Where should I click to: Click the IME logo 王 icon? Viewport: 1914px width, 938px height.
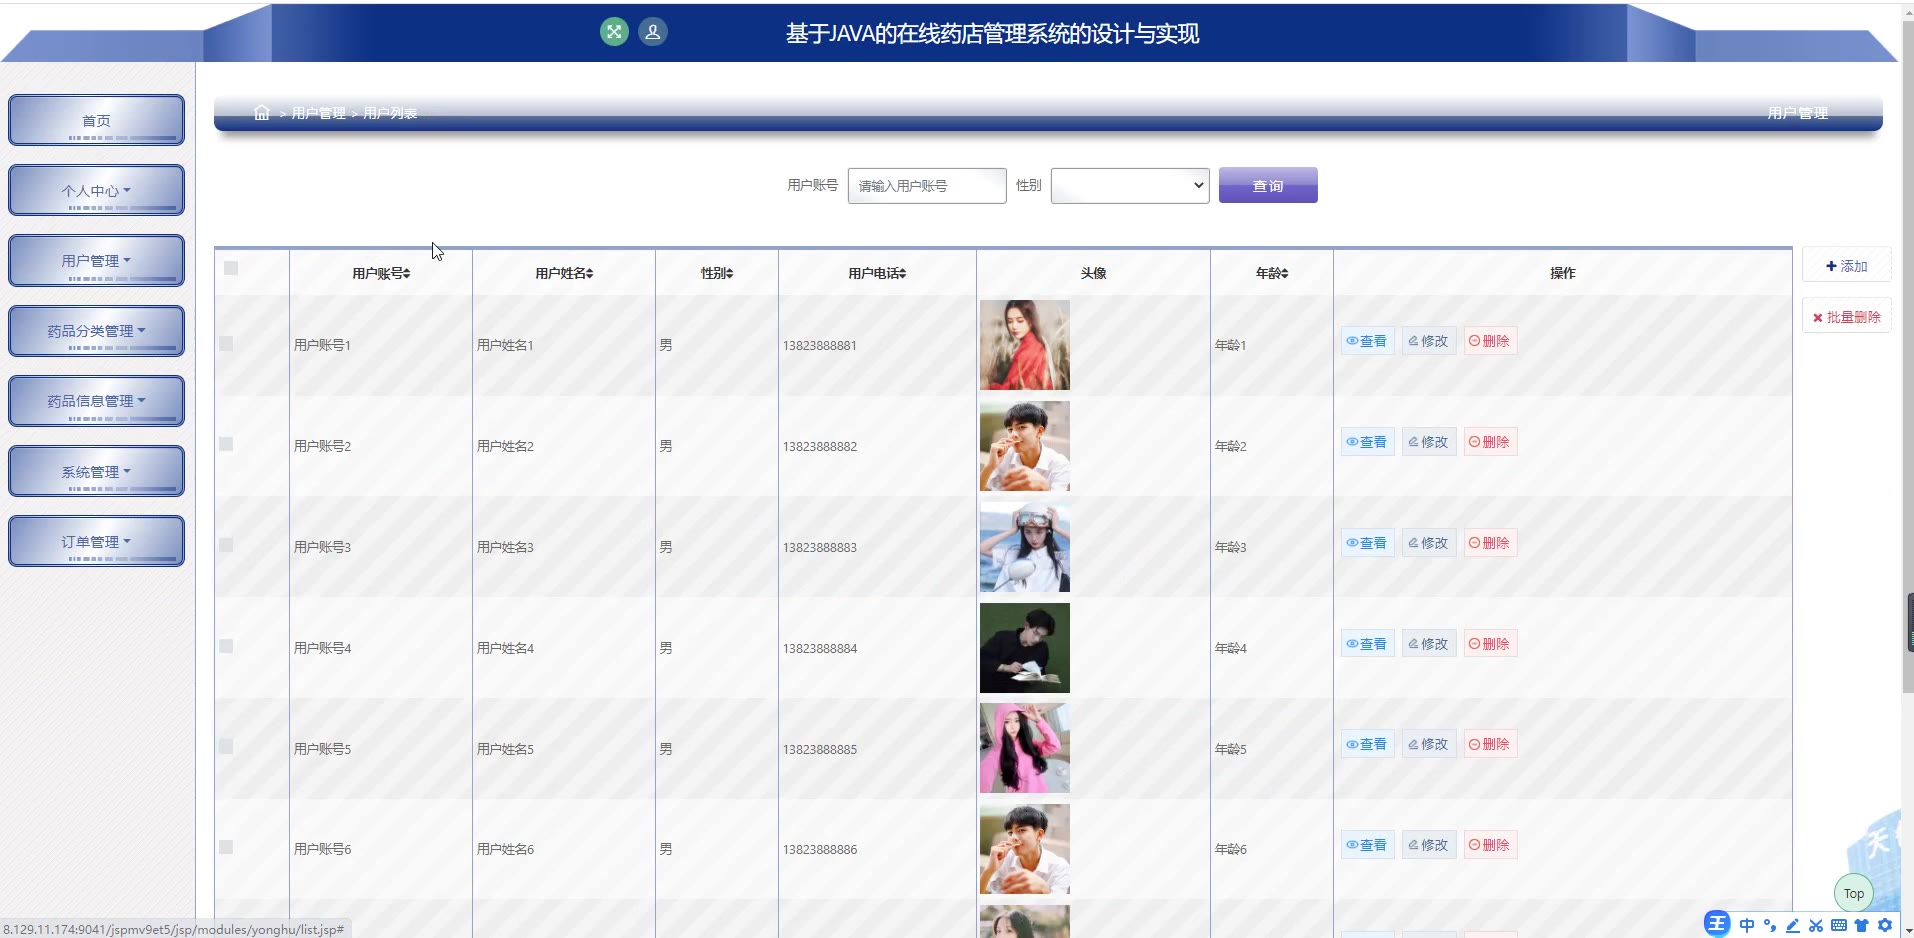1717,924
